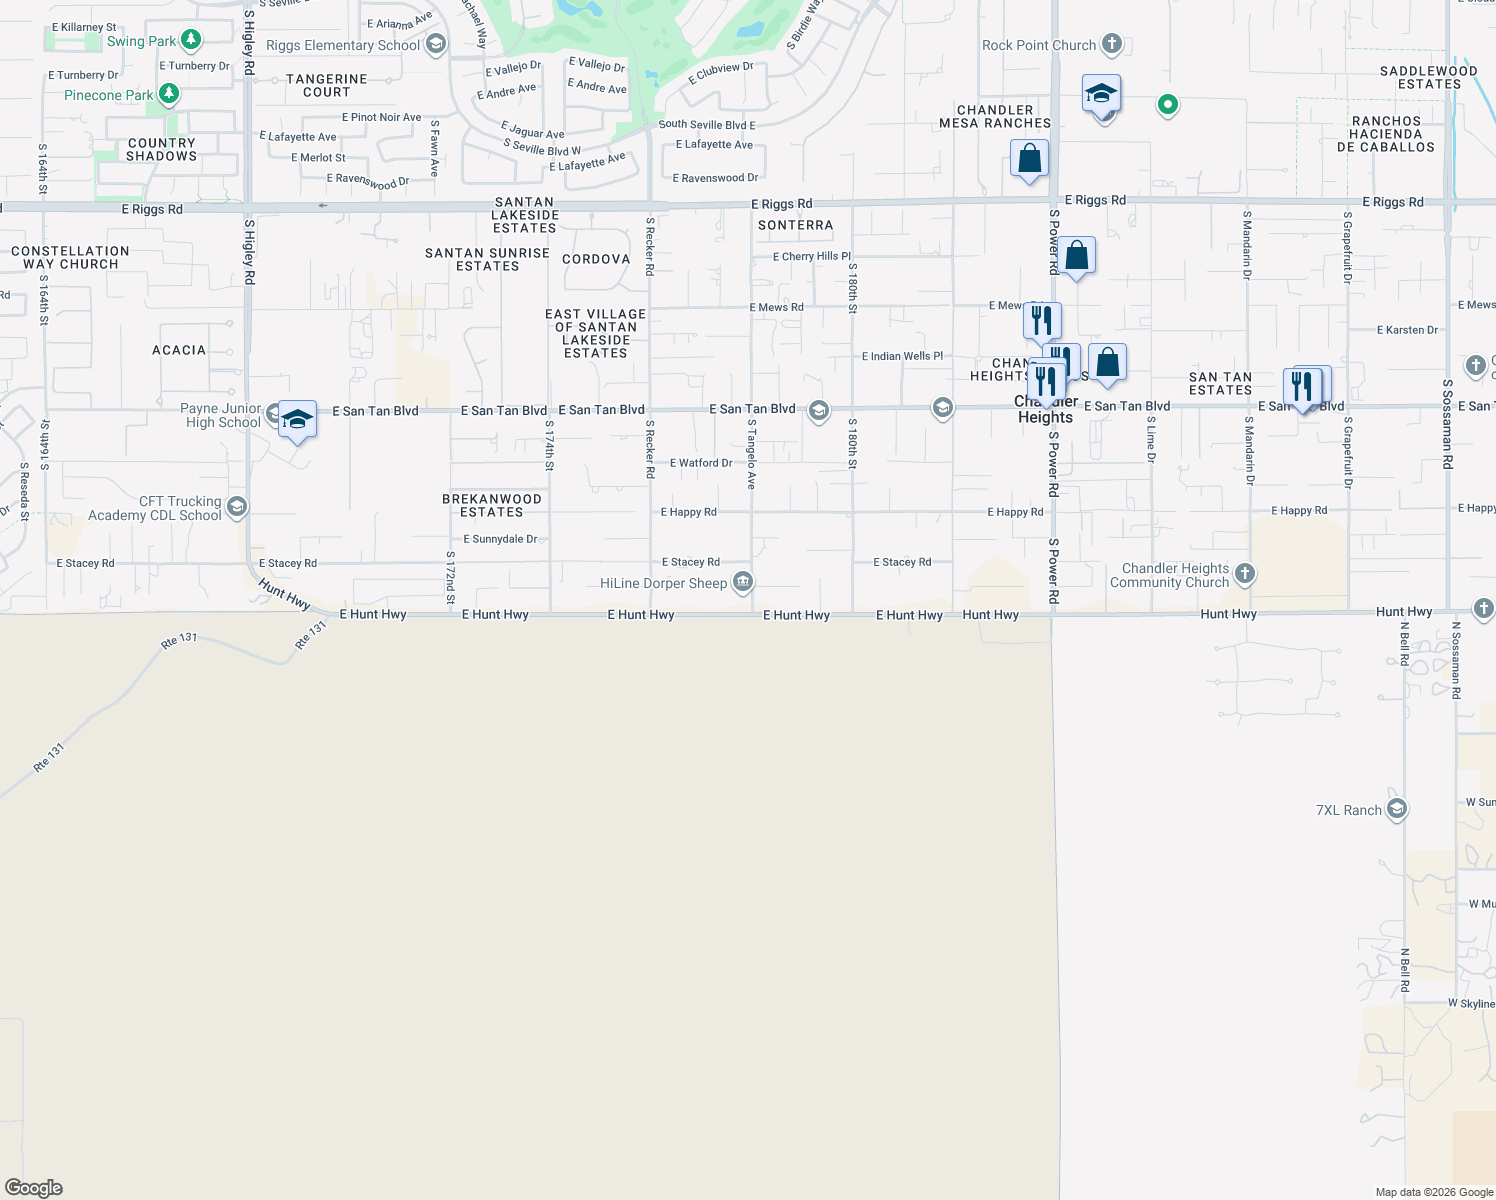The image size is (1496, 1200).
Task: Click the restaurant marker near San Tan Estates
Action: (x=1302, y=383)
